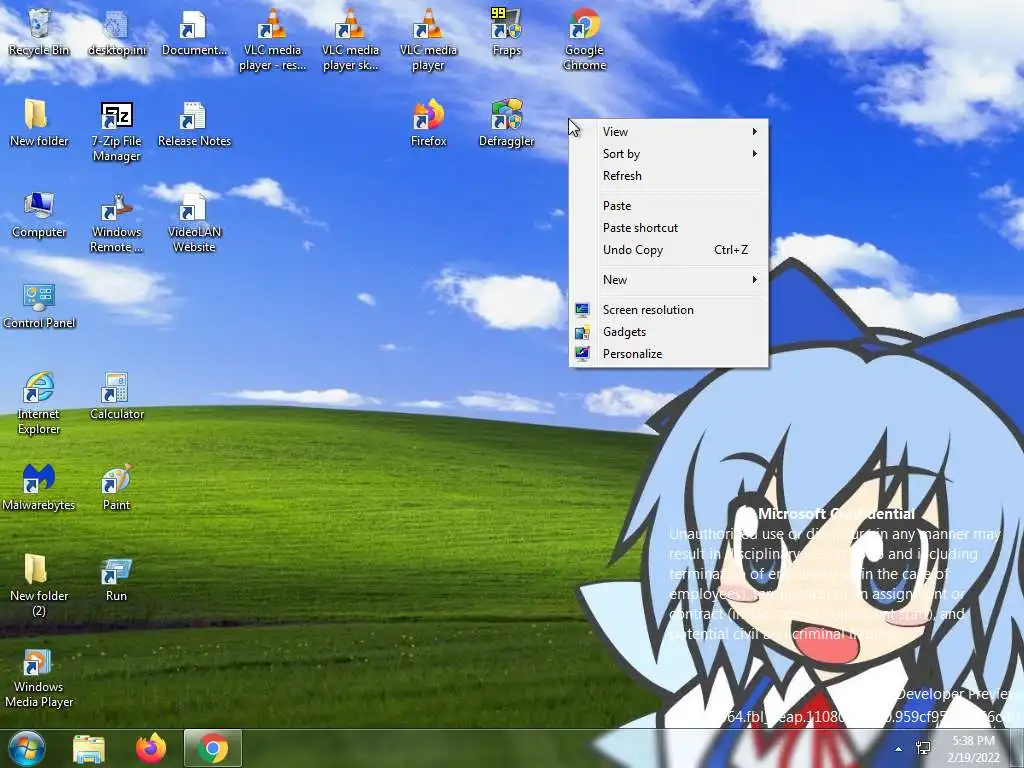Select the Malwarebytes desktop icon
This screenshot has width=1024, height=768.
[39, 487]
